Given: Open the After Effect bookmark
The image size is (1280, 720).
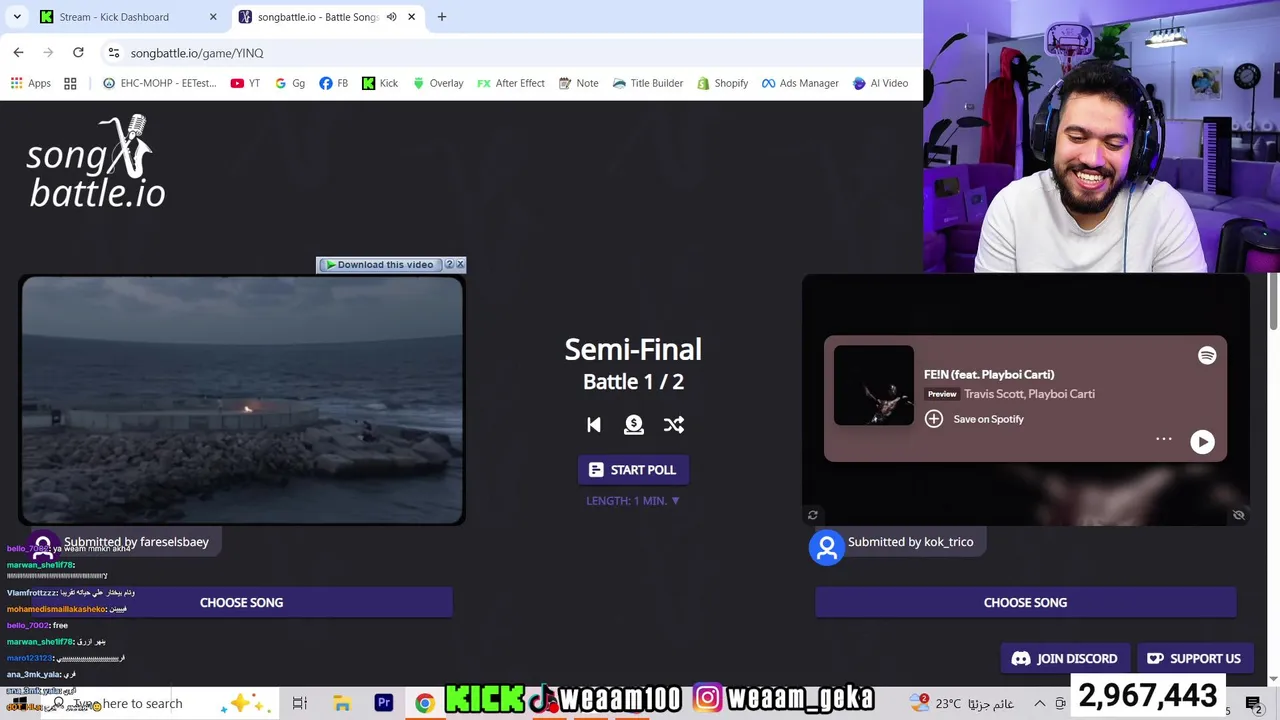Looking at the screenshot, I should 511,83.
